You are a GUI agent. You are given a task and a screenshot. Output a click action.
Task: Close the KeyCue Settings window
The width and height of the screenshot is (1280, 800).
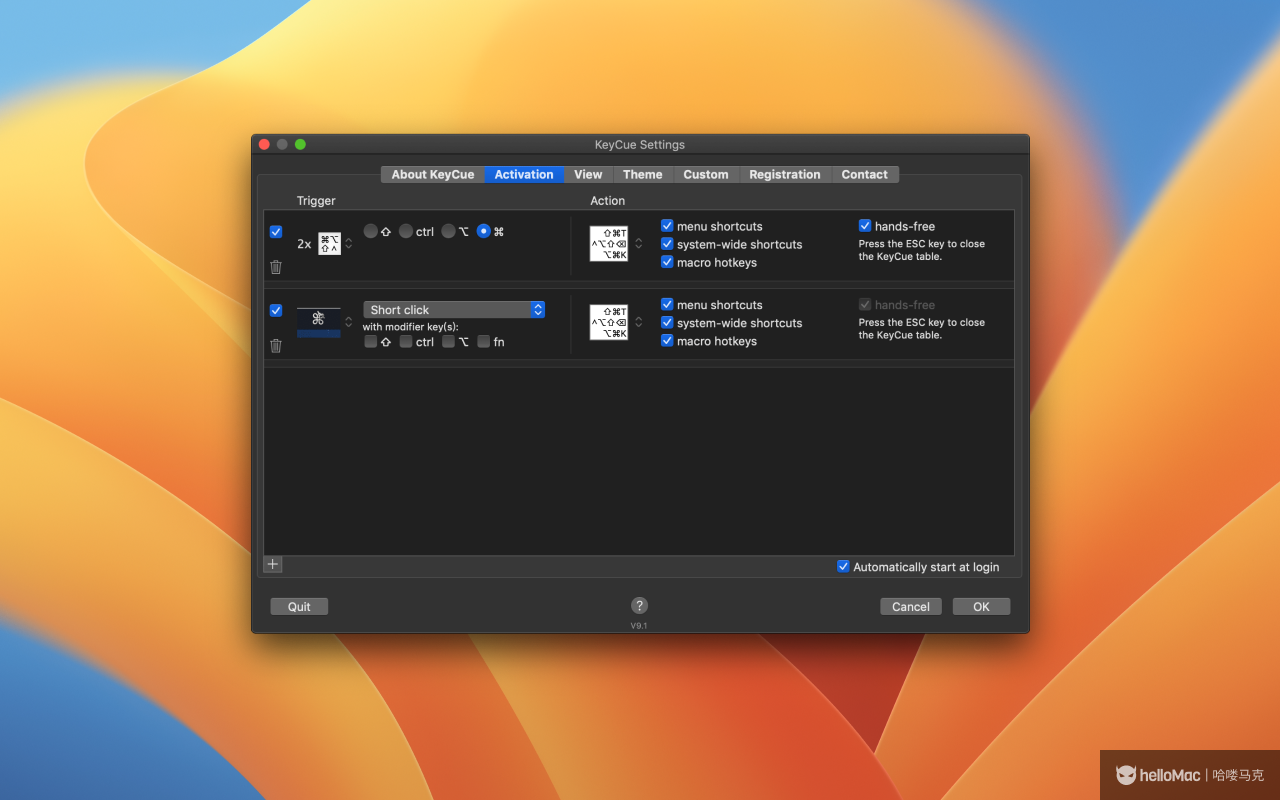264,145
